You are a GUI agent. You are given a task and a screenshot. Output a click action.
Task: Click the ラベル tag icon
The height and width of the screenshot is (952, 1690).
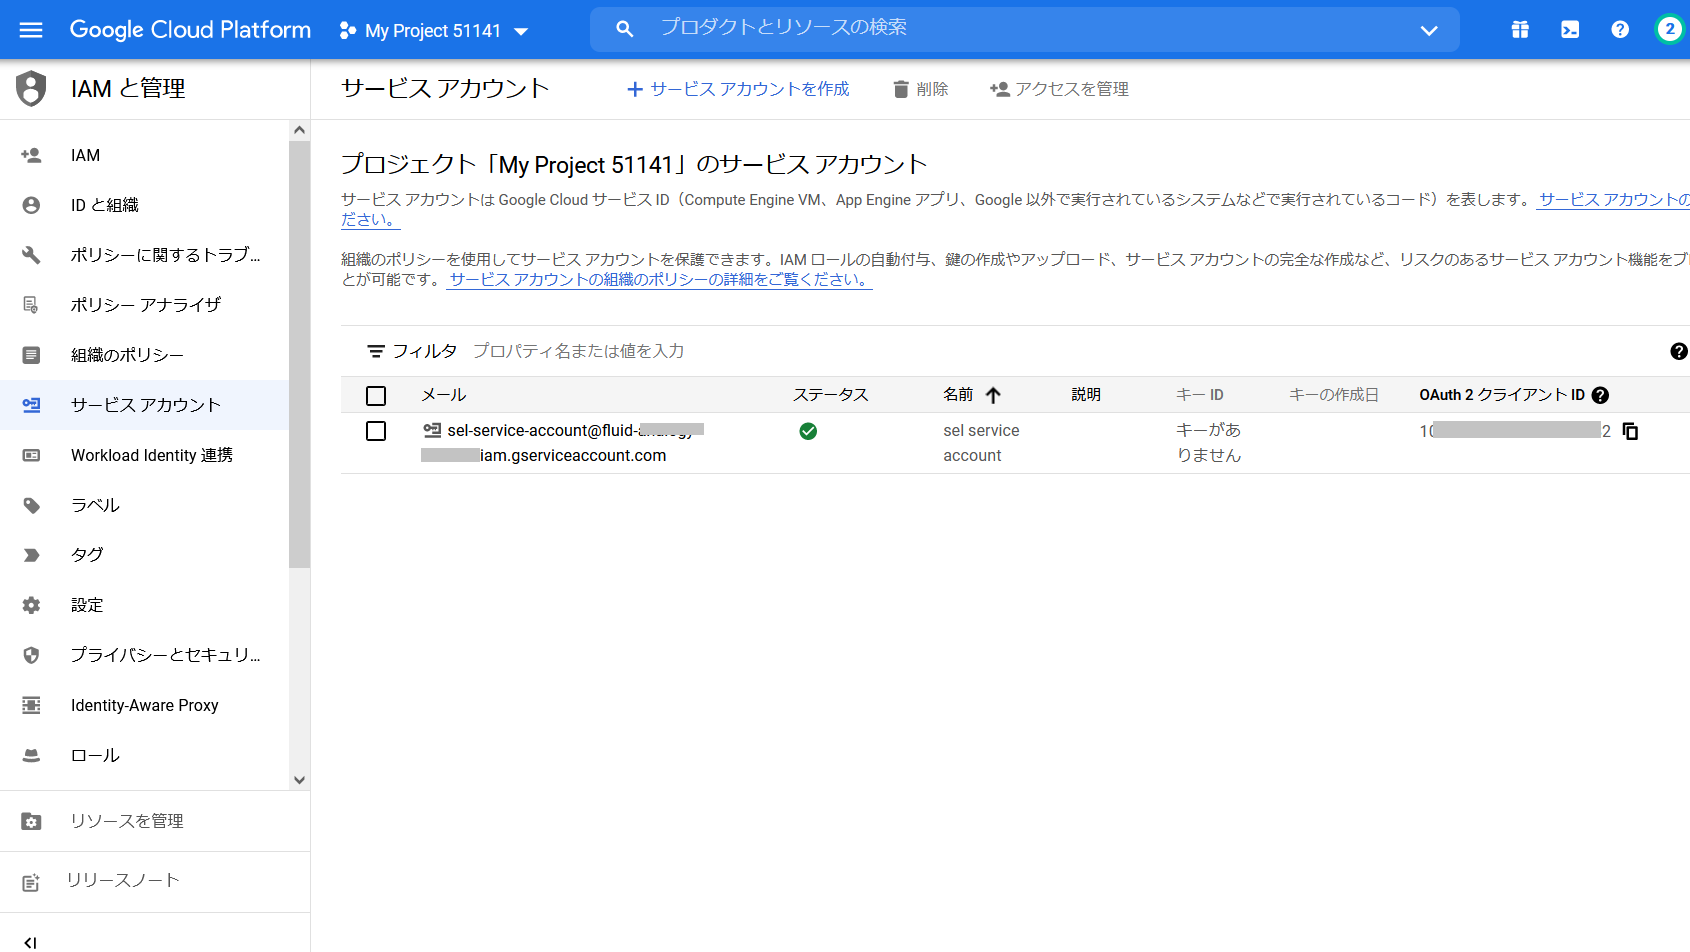tap(31, 505)
